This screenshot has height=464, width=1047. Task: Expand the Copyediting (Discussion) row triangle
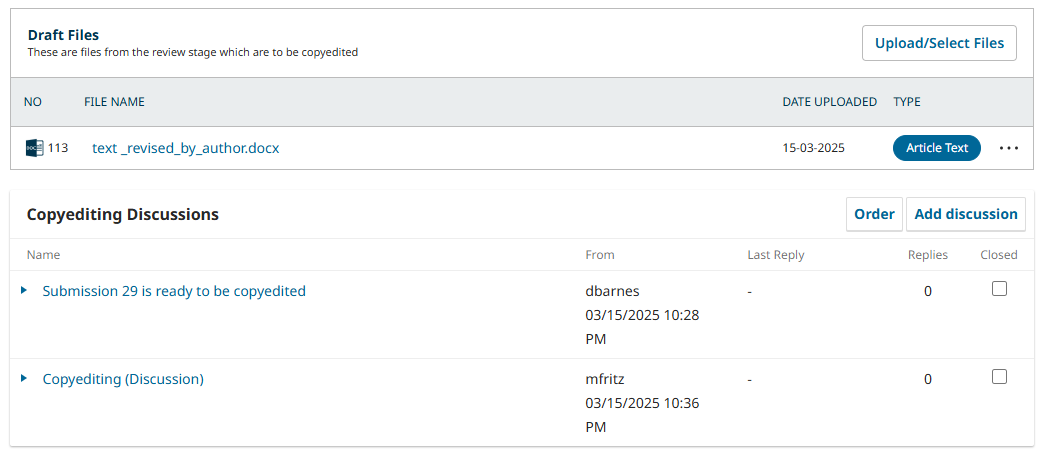(x=24, y=379)
